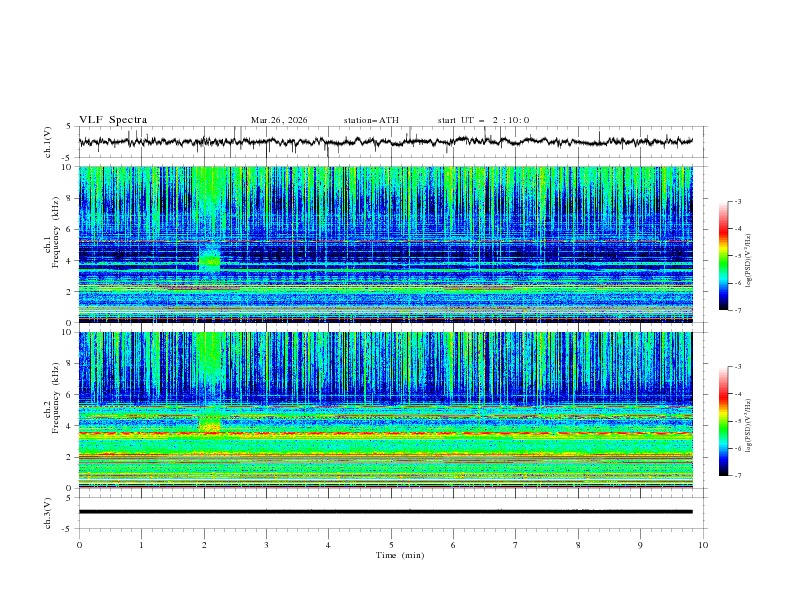Image resolution: width=792 pixels, height=612 pixels.
Task: Click the bright burst at 2 minutes in ch.1
Action: coord(210,259)
